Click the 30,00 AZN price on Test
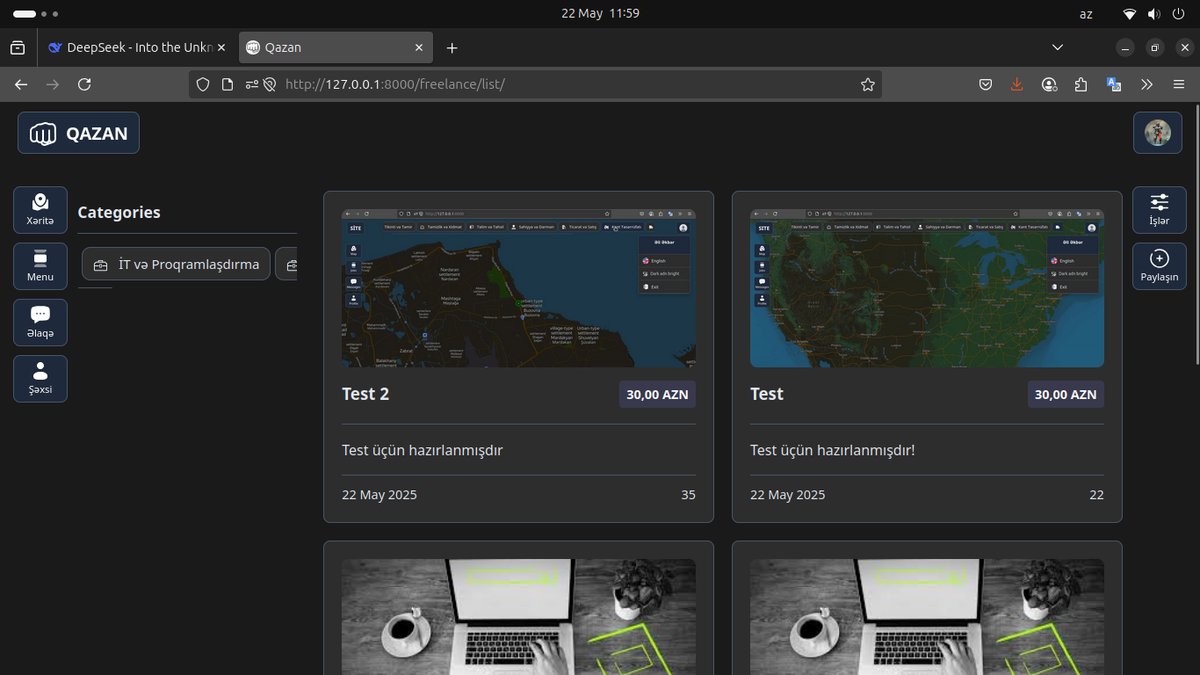The width and height of the screenshot is (1200, 675). tap(1065, 394)
